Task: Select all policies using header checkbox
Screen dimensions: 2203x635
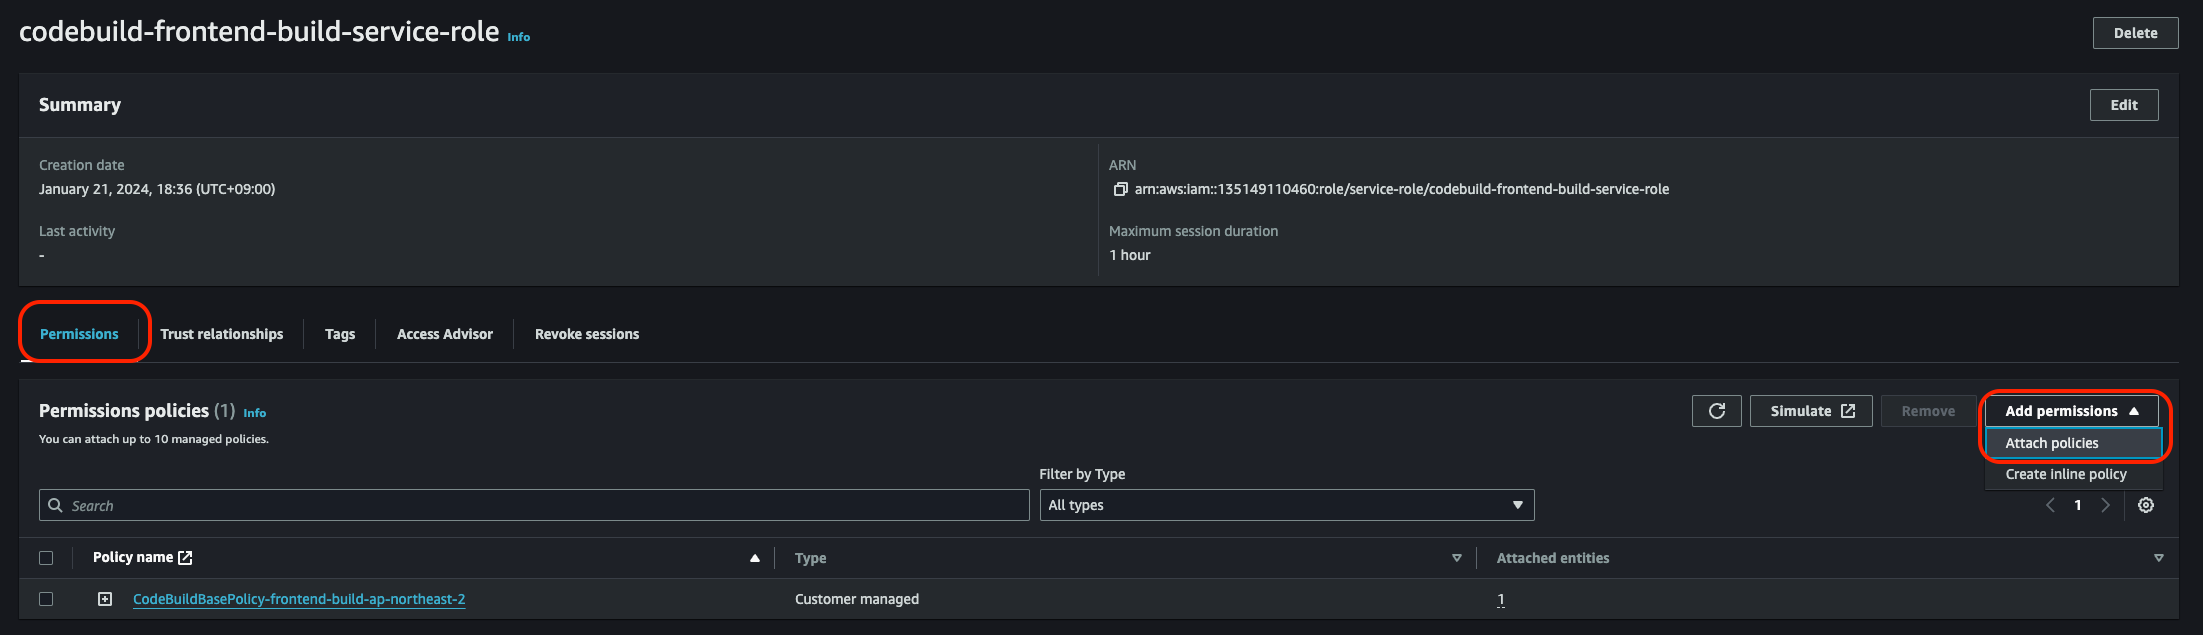Action: [46, 558]
